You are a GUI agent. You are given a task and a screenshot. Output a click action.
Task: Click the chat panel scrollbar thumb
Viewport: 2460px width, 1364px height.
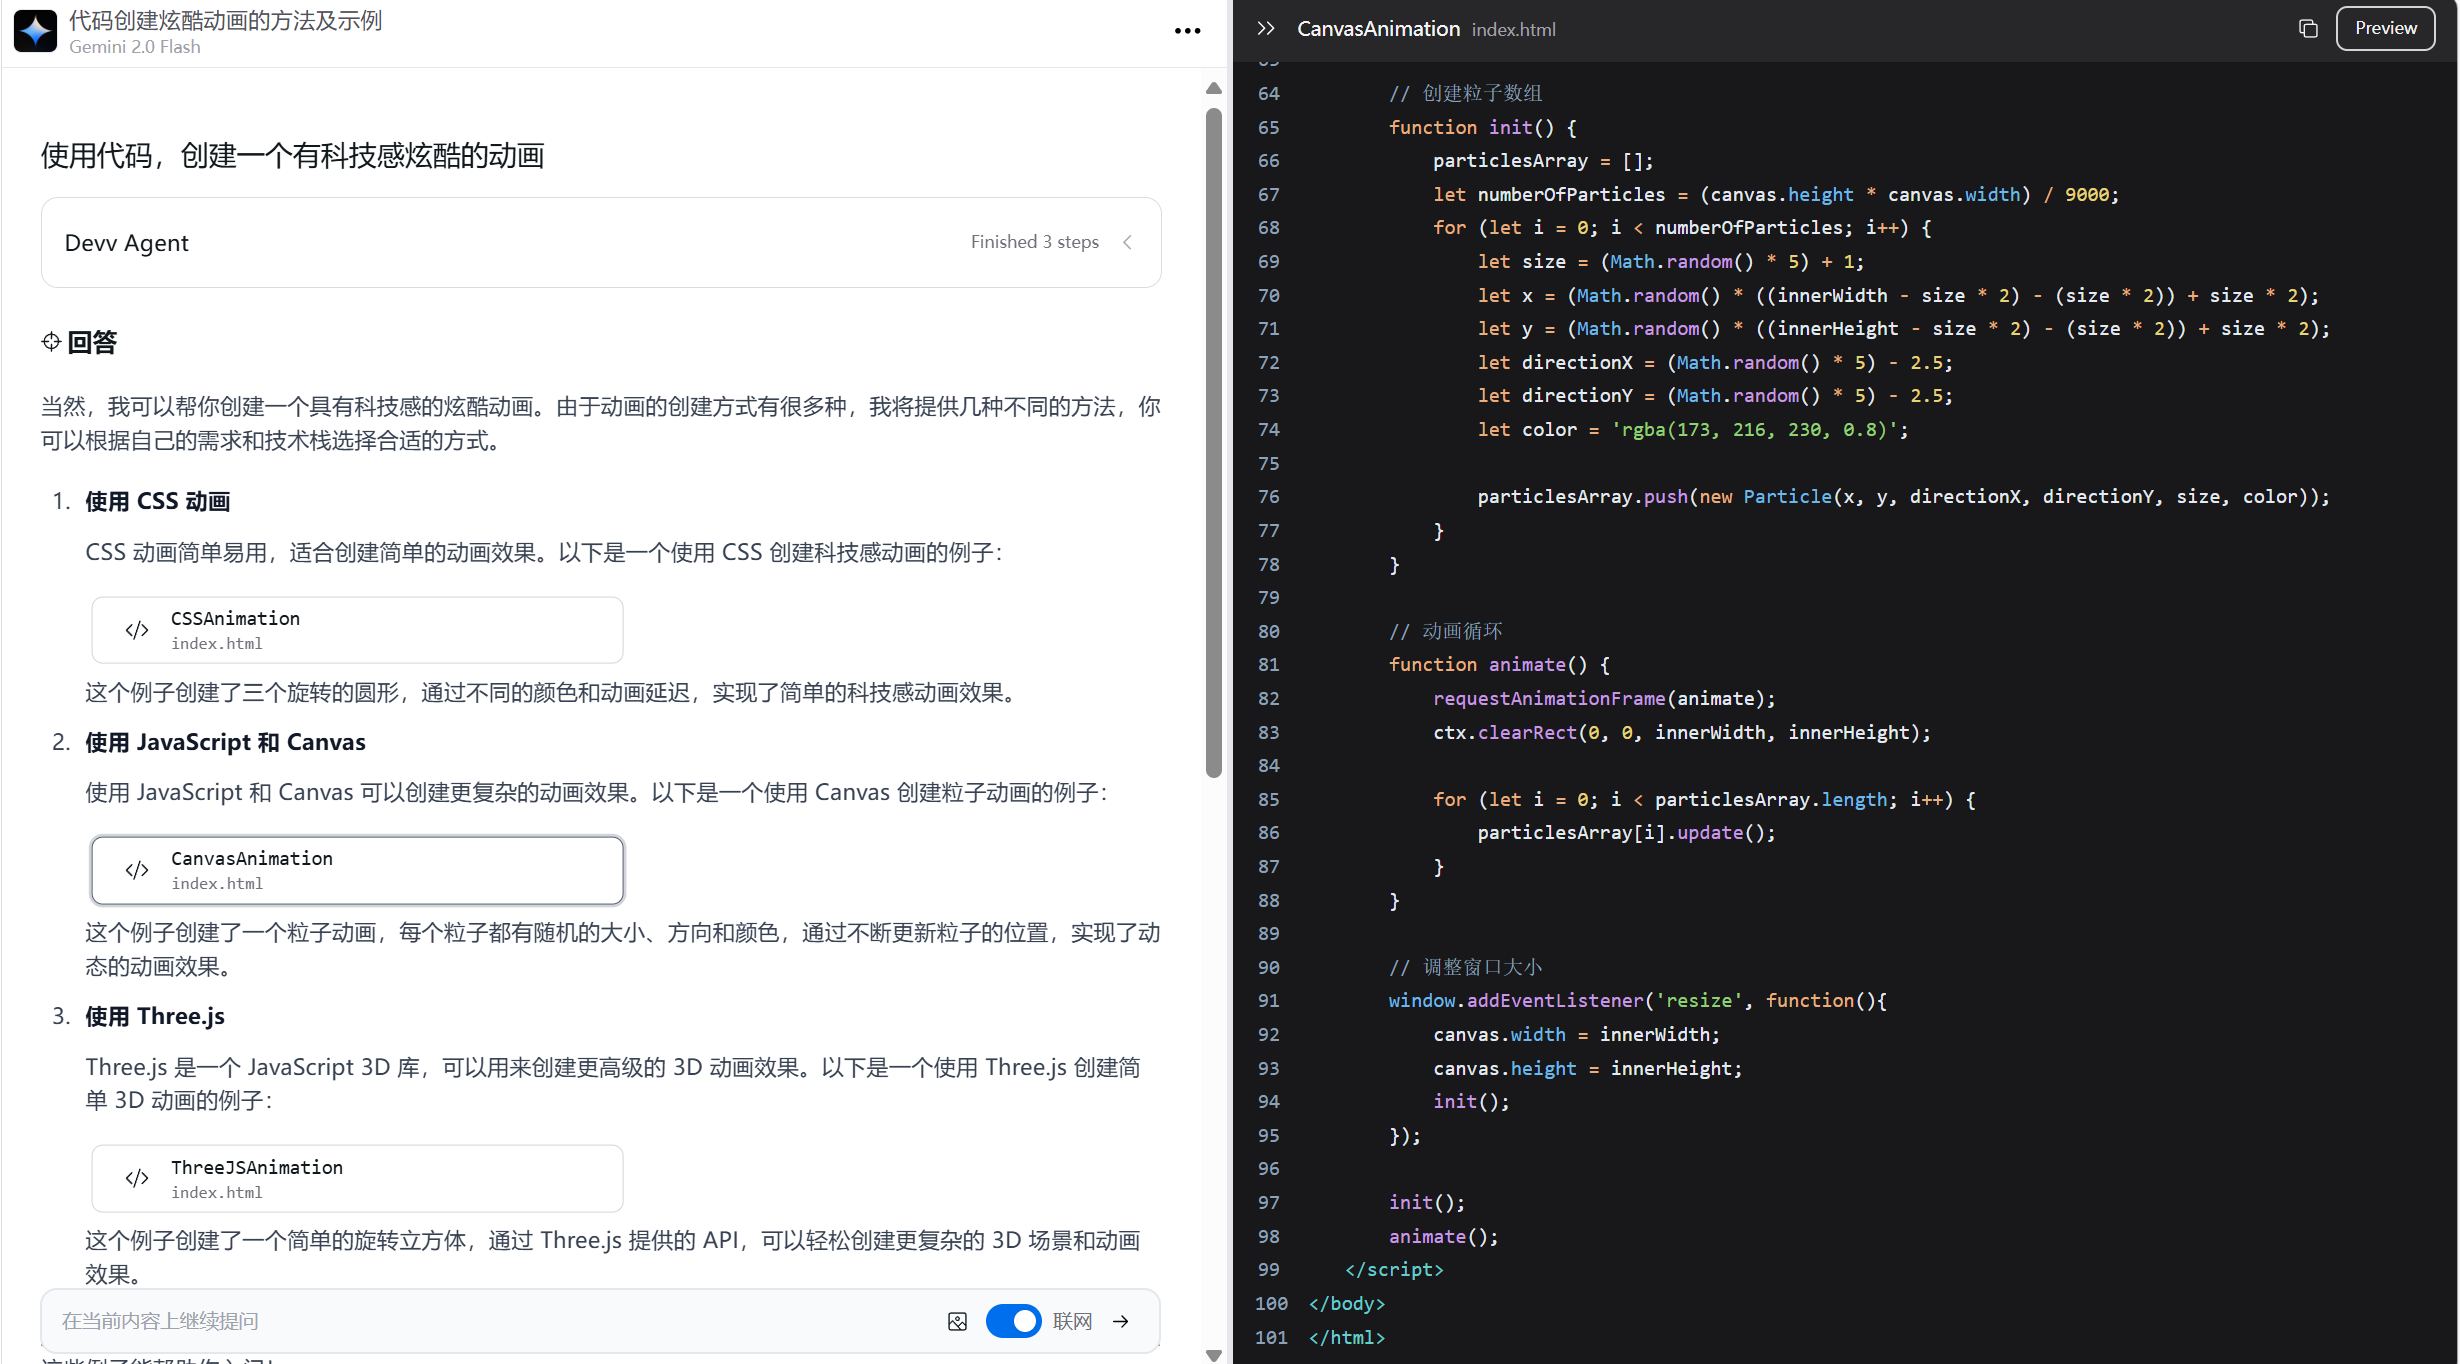point(1214,442)
